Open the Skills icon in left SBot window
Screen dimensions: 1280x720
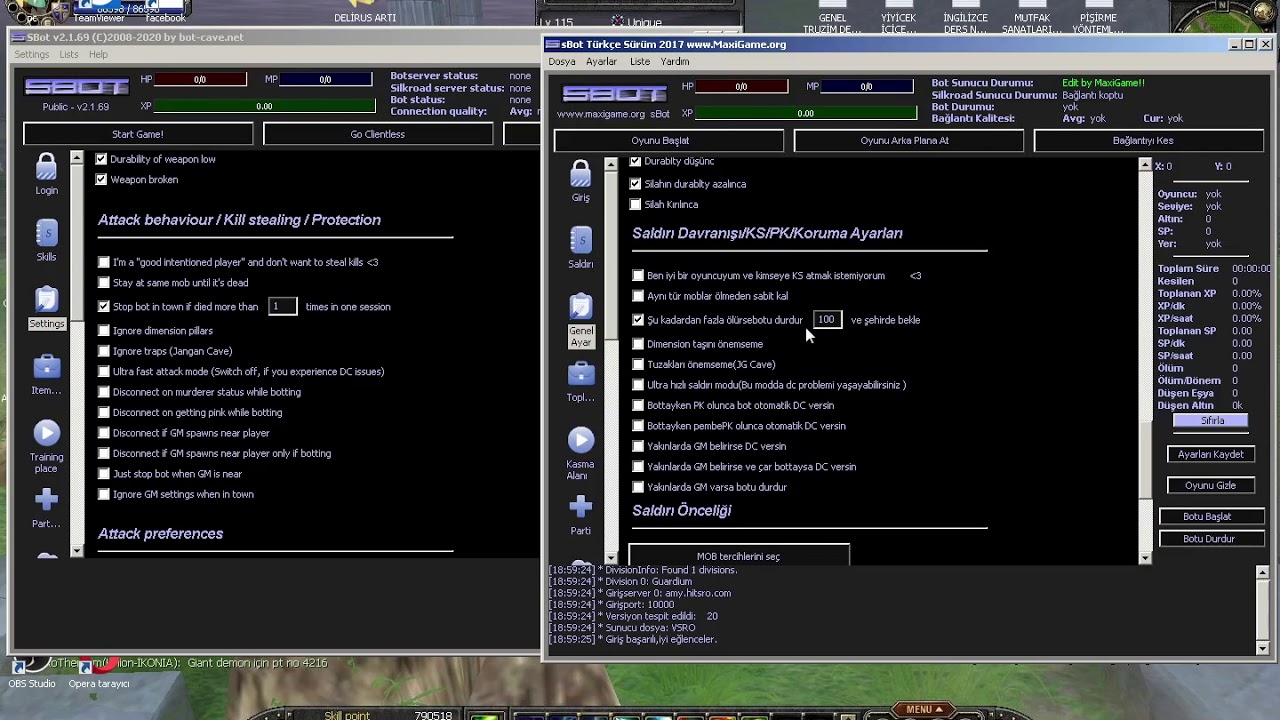point(46,234)
